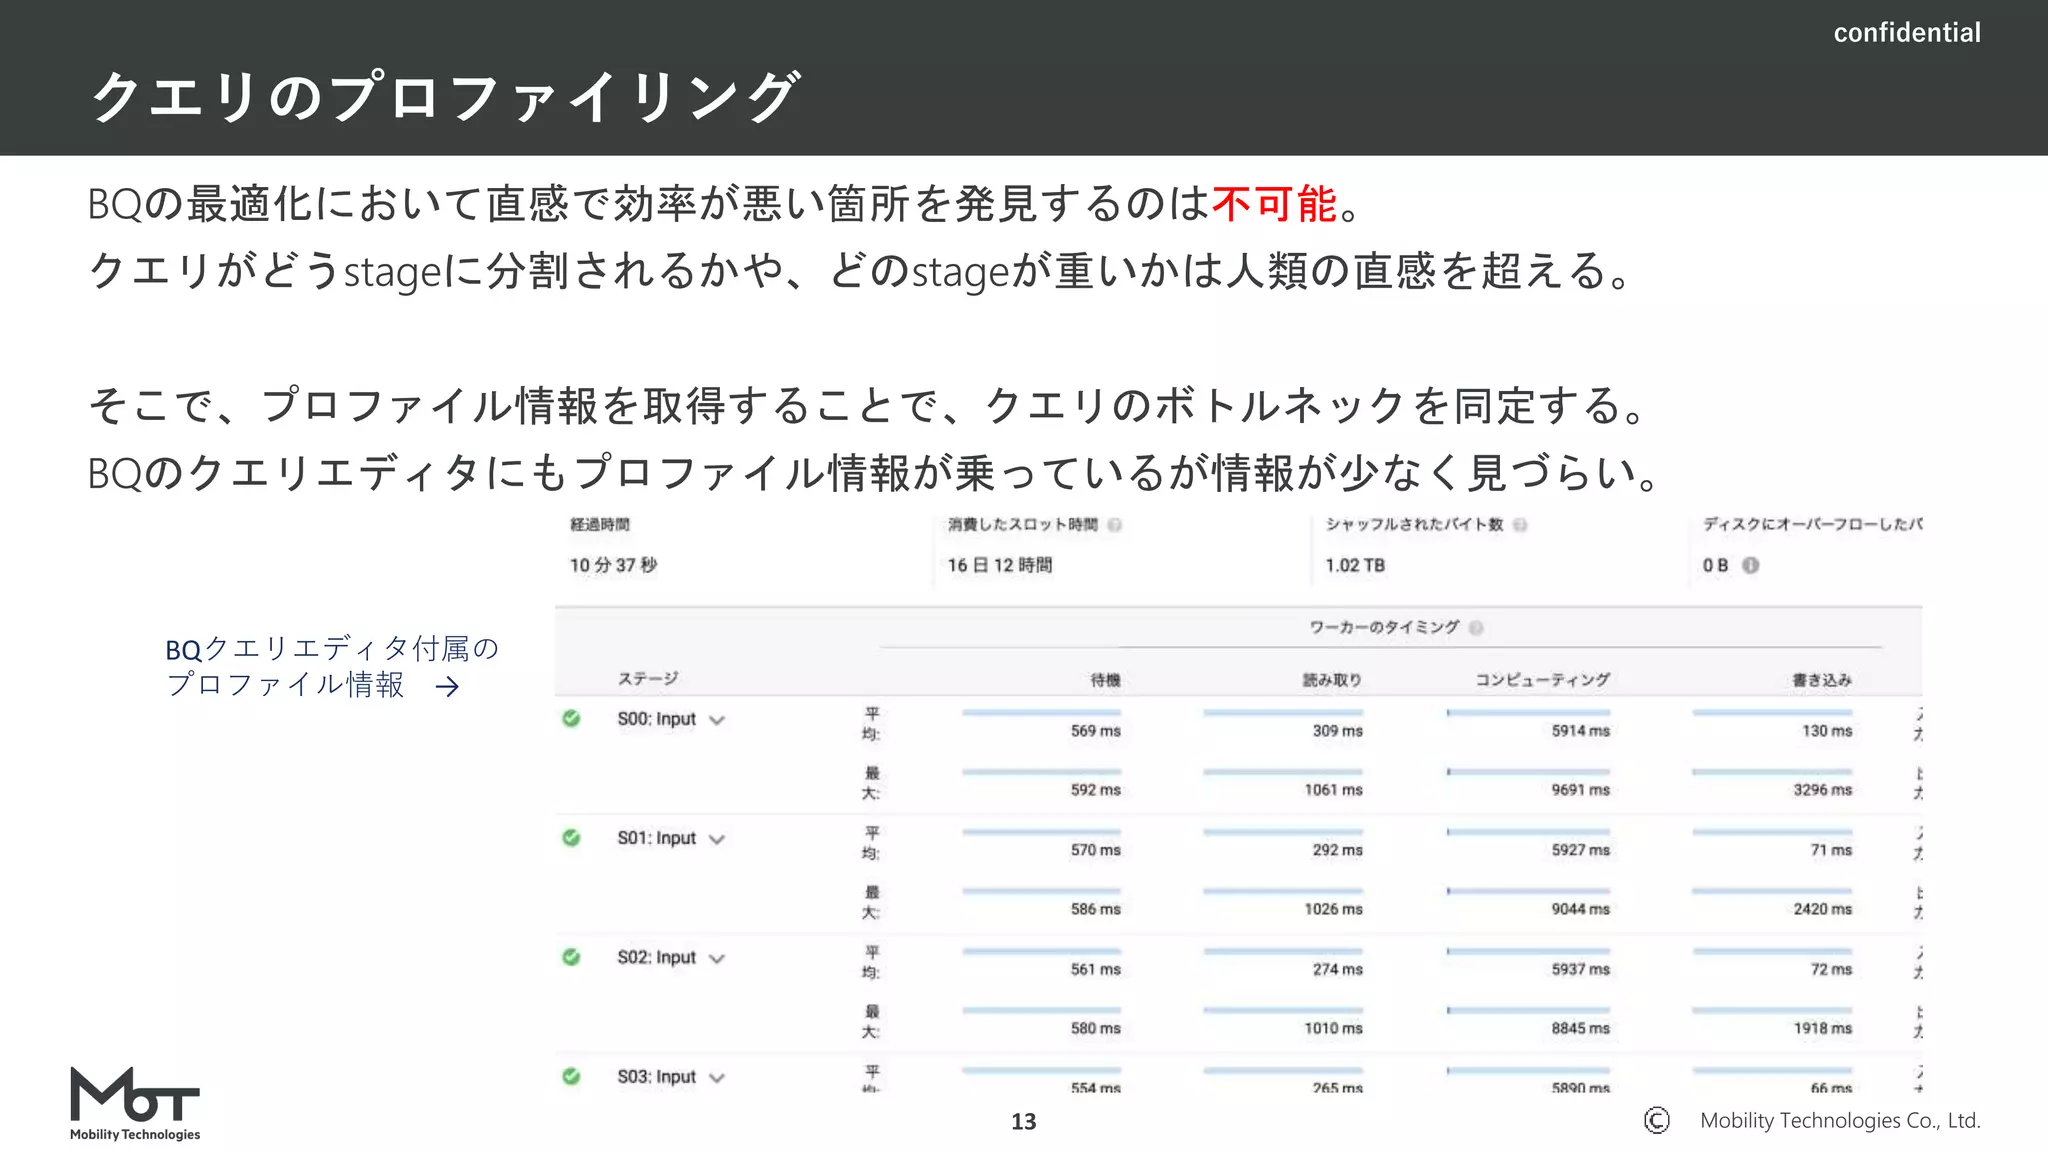The width and height of the screenshot is (2048, 1152).
Task: Click the 9044 ms compute value for S01
Action: [1581, 909]
